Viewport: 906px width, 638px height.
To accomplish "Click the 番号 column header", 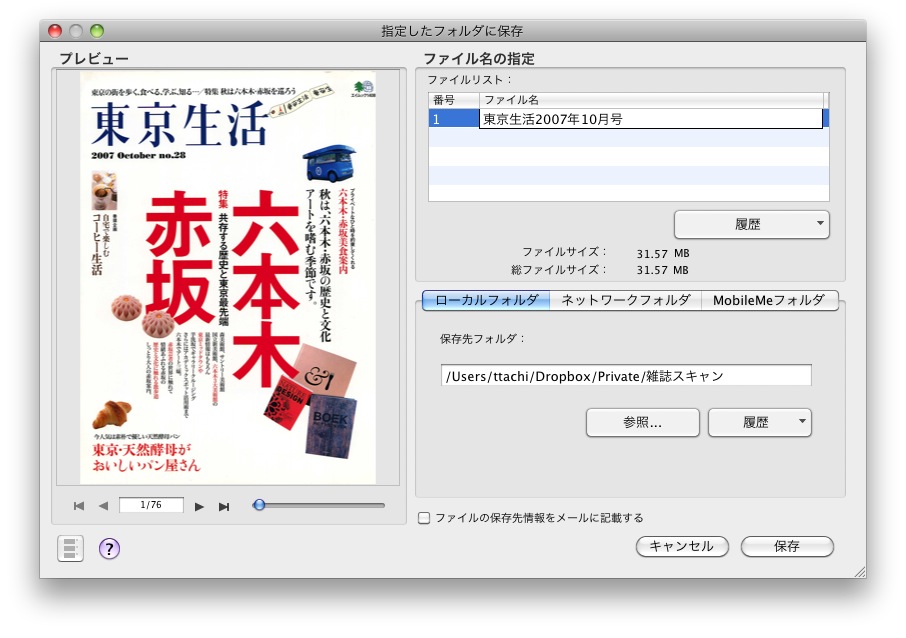I will 454,100.
